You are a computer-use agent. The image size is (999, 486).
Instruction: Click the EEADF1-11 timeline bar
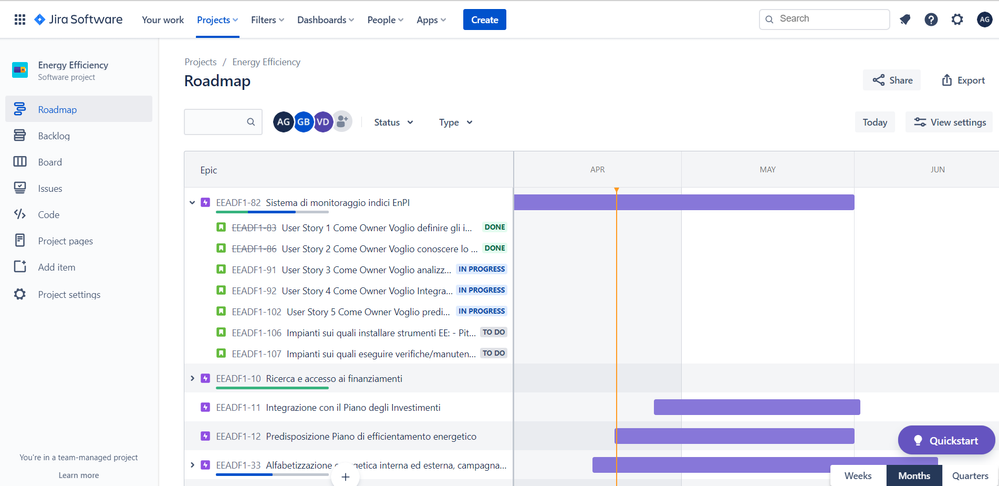757,407
